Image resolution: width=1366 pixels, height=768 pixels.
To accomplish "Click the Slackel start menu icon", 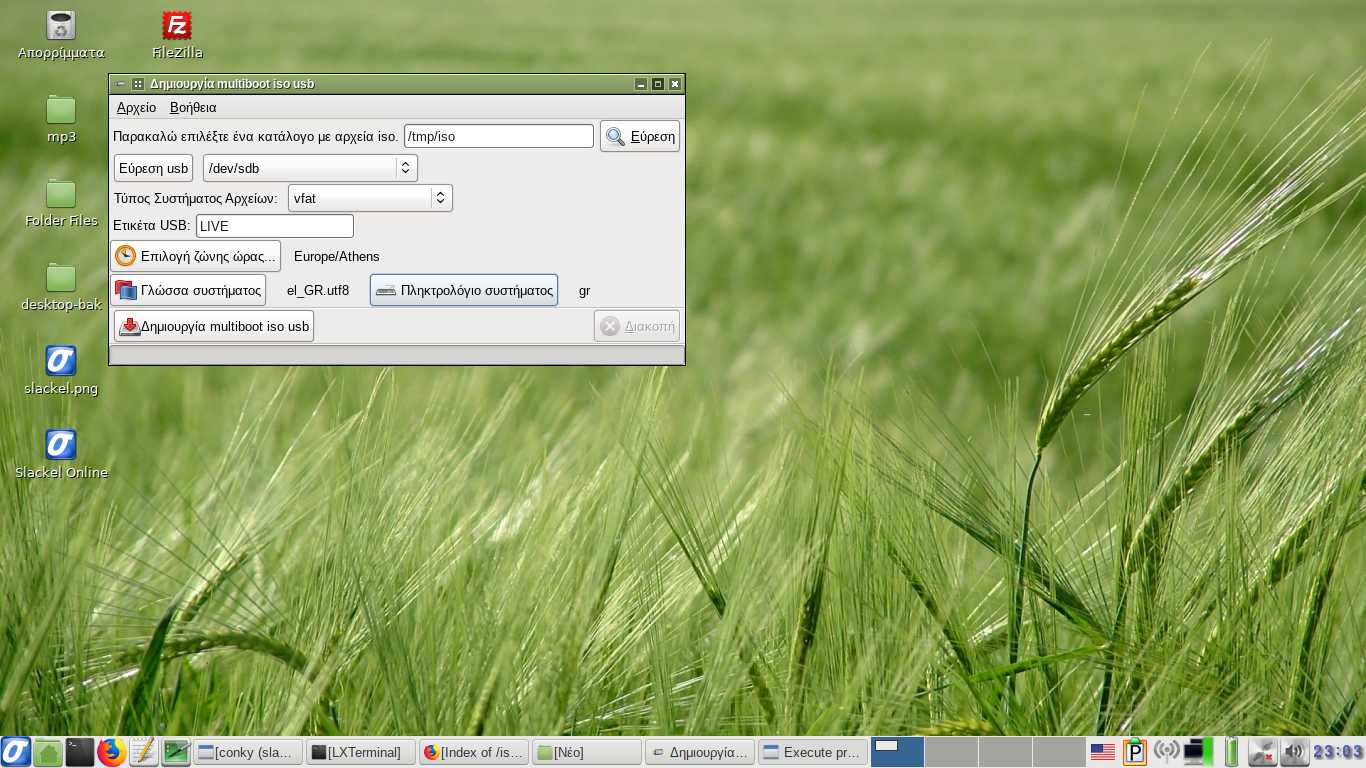I will [x=16, y=752].
